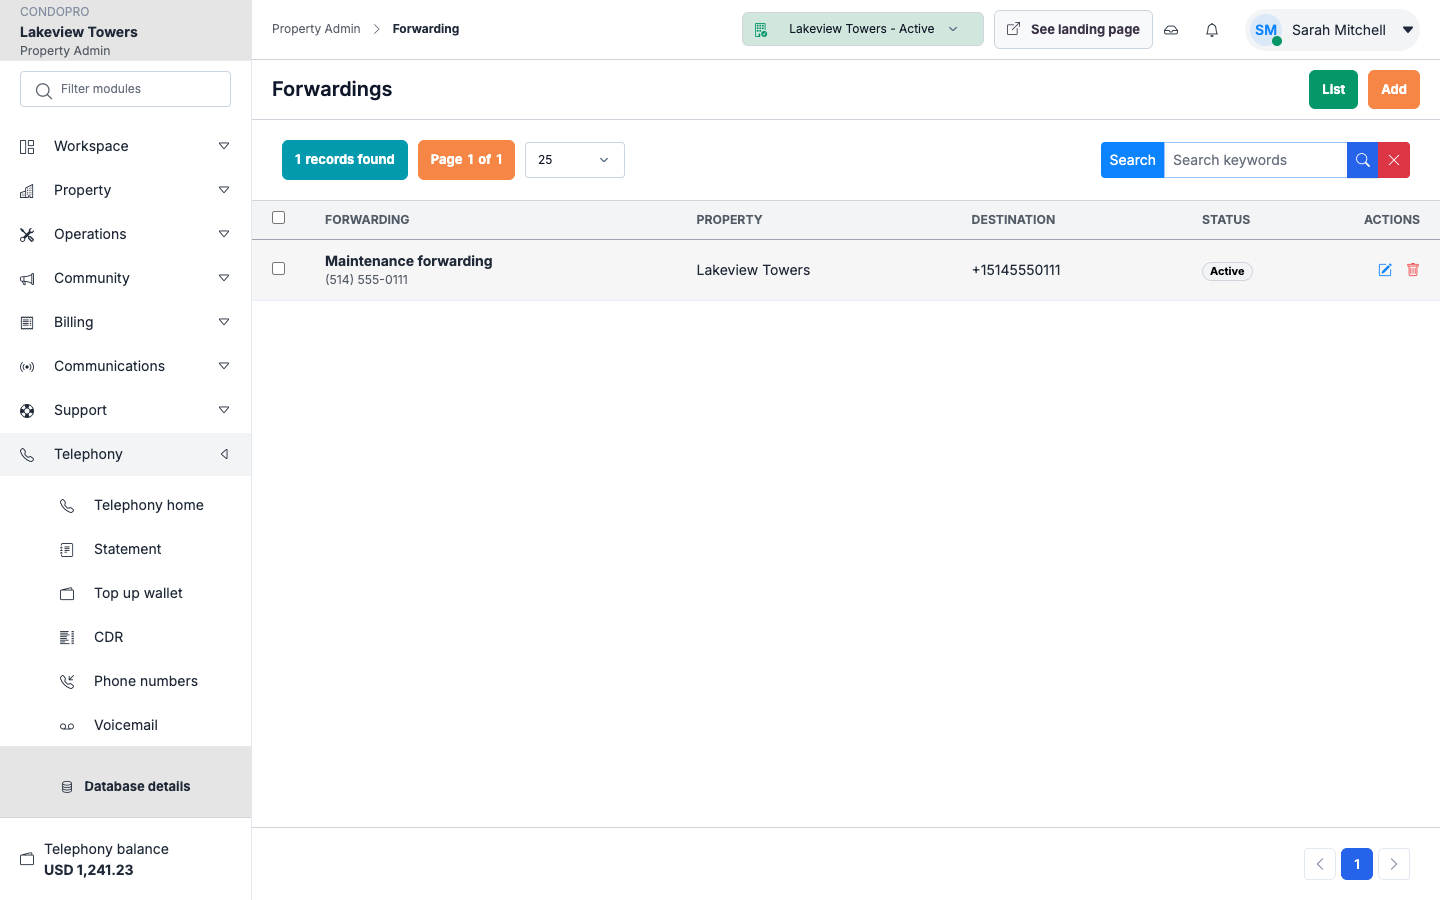Click the green List button

click(x=1333, y=90)
